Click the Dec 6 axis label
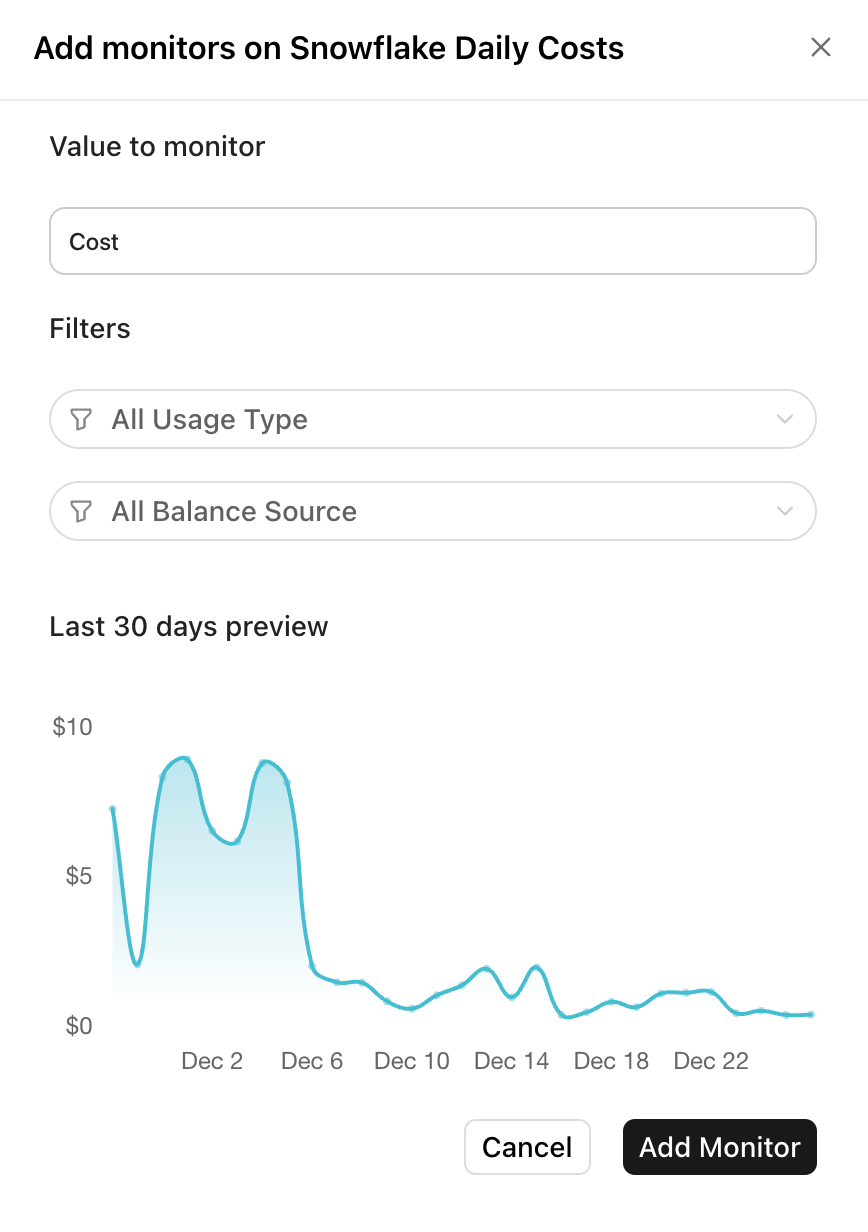The height and width of the screenshot is (1232, 868). tap(312, 1061)
